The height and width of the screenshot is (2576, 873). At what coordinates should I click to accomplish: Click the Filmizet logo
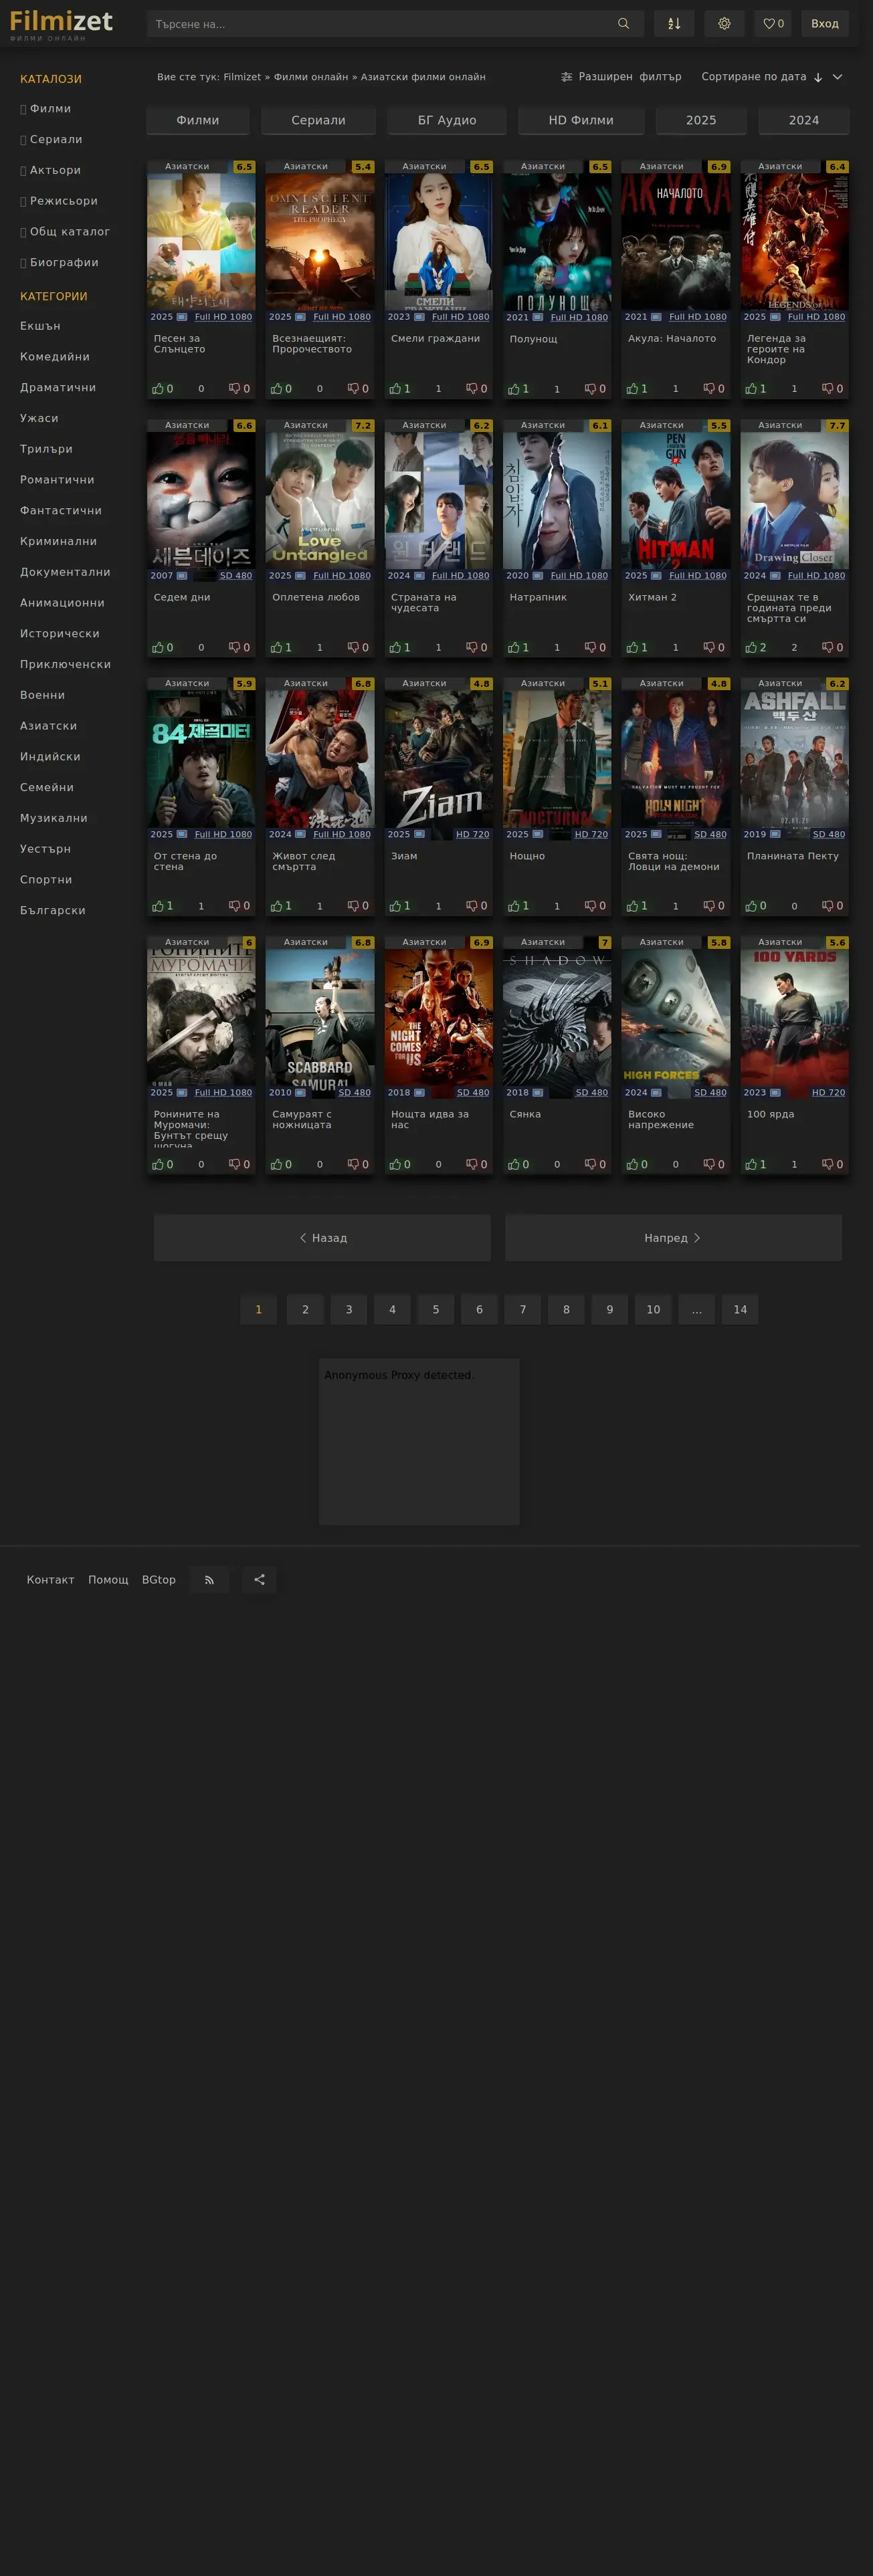(61, 24)
